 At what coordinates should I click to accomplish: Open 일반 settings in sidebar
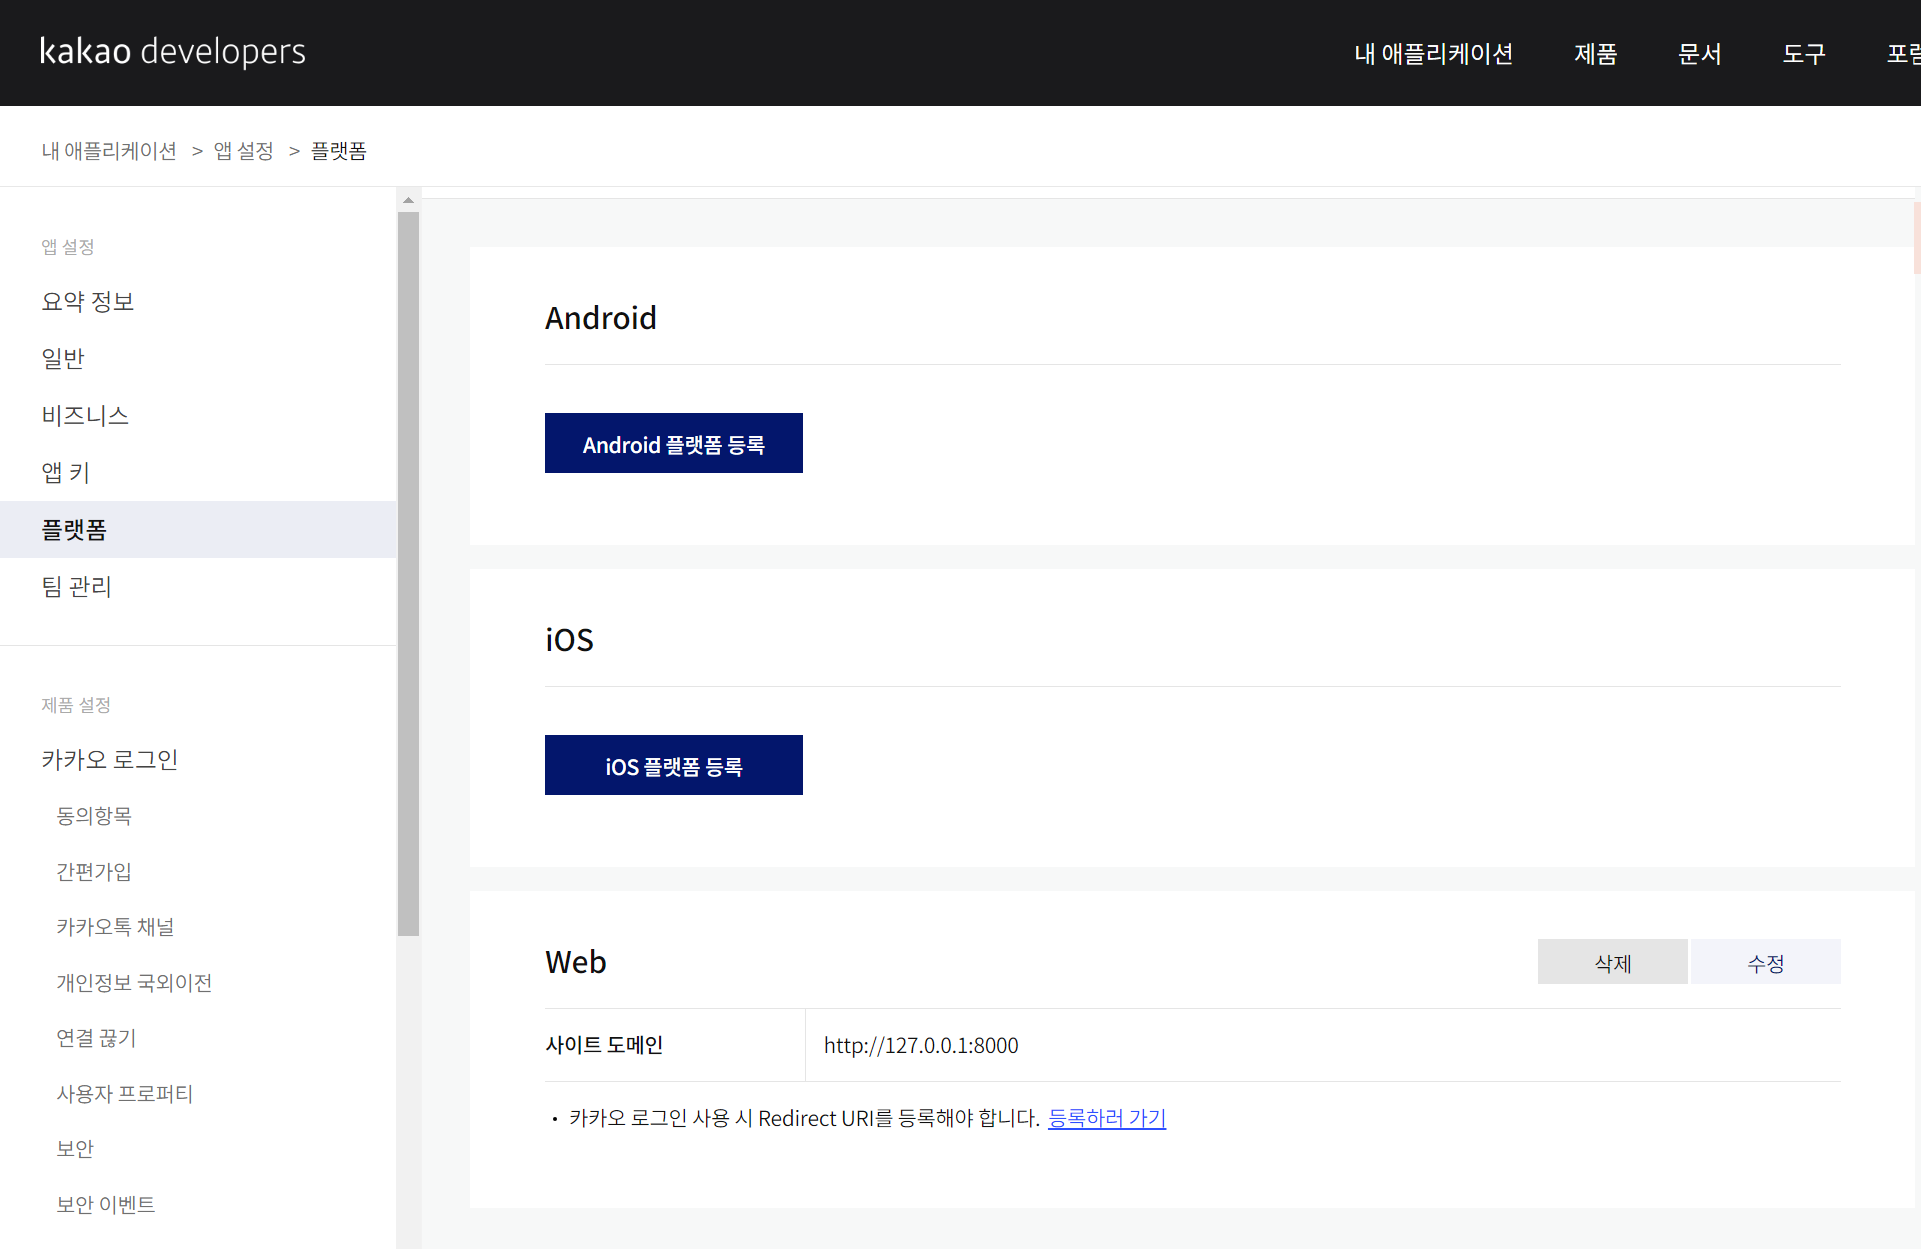click(x=63, y=359)
